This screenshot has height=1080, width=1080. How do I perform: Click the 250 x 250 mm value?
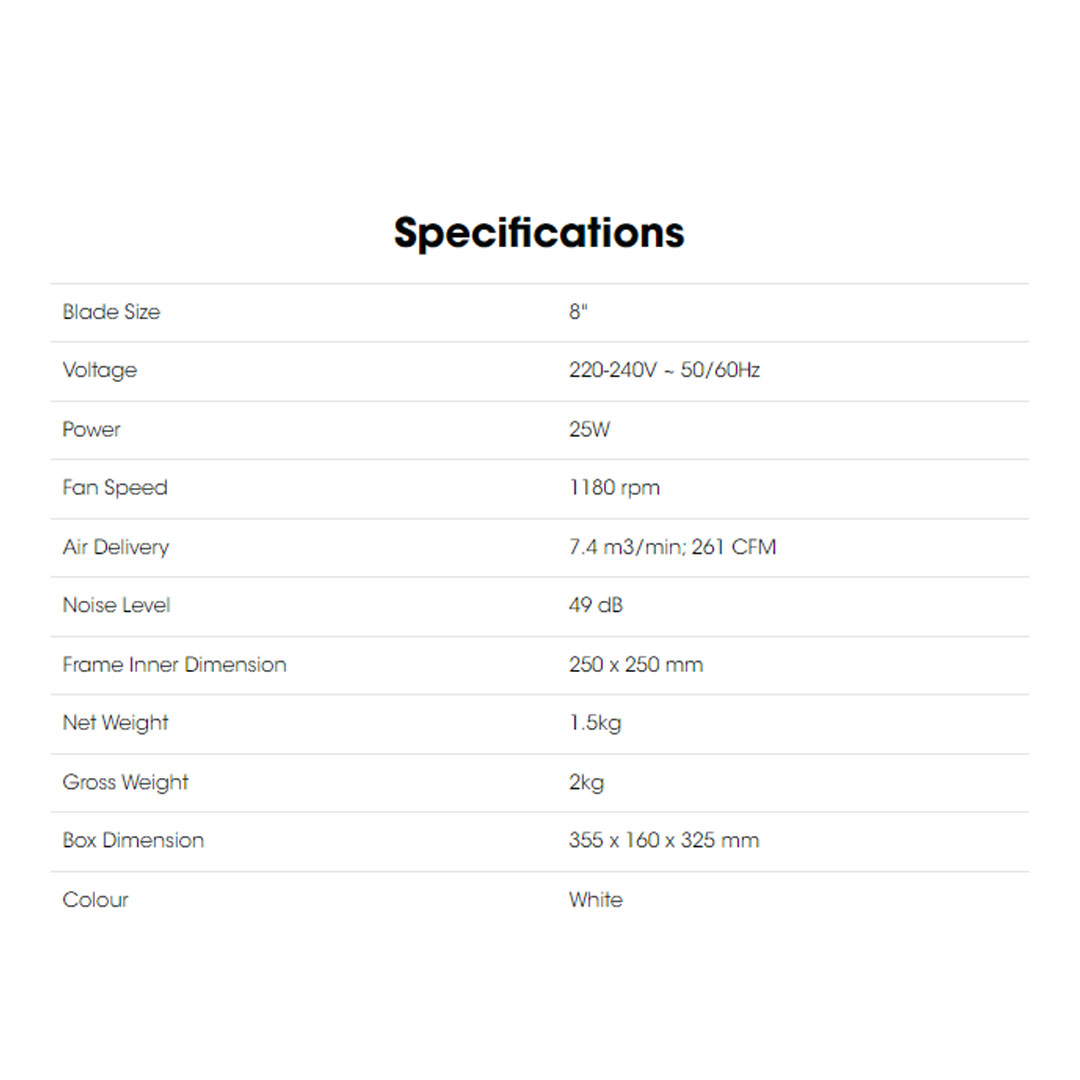635,665
